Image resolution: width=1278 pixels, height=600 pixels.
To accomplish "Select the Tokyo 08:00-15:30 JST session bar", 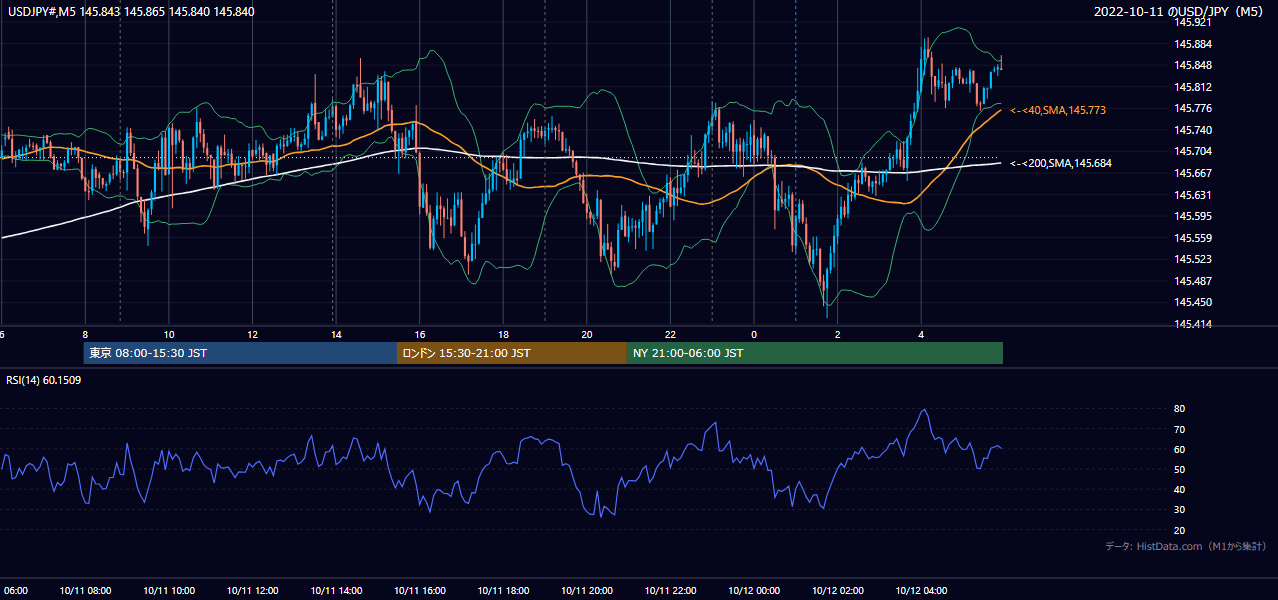I will [240, 353].
